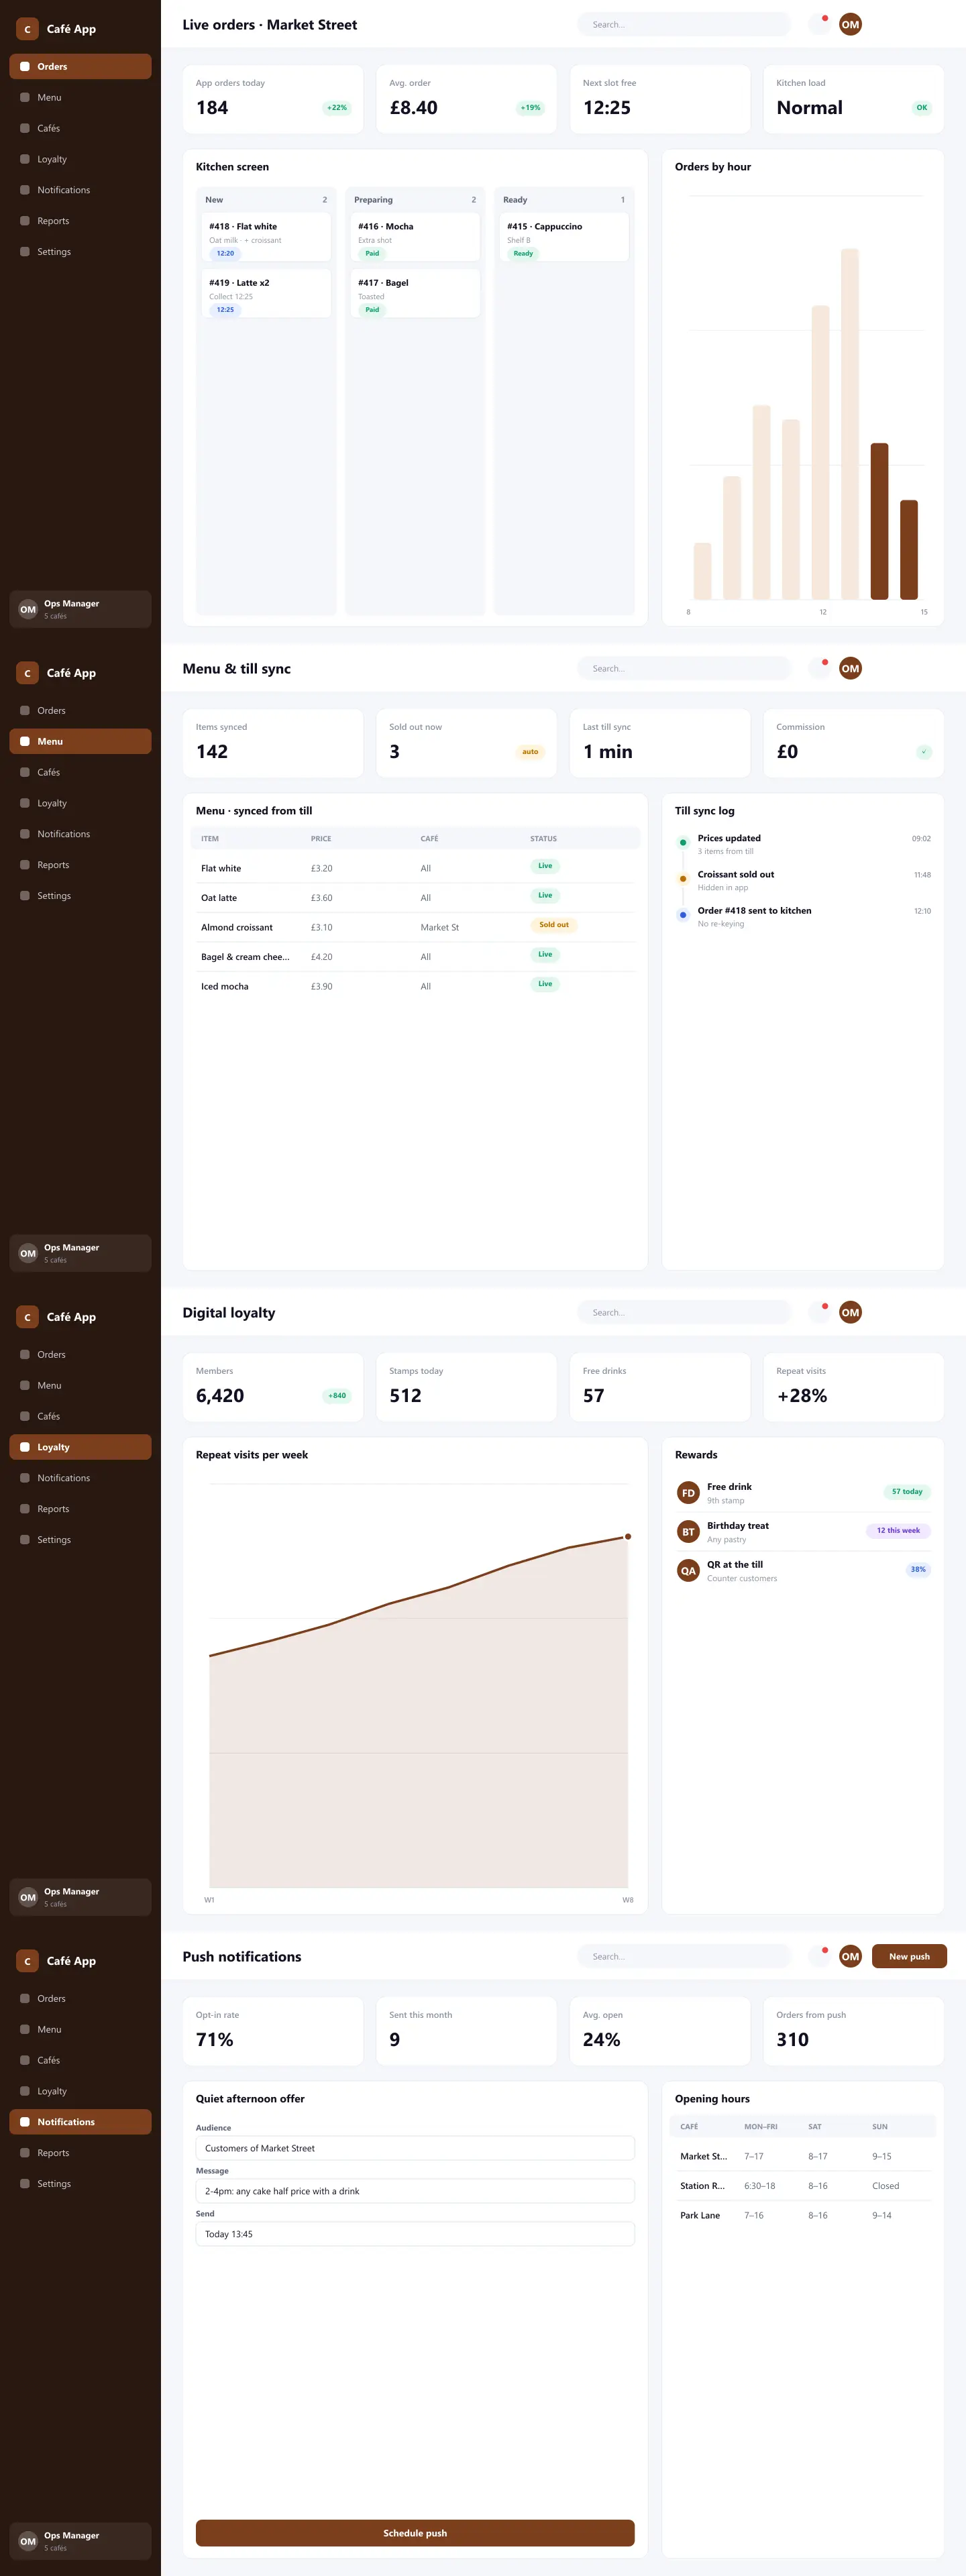
Task: Click the 57 today badge on Free drink reward
Action: 907,1492
